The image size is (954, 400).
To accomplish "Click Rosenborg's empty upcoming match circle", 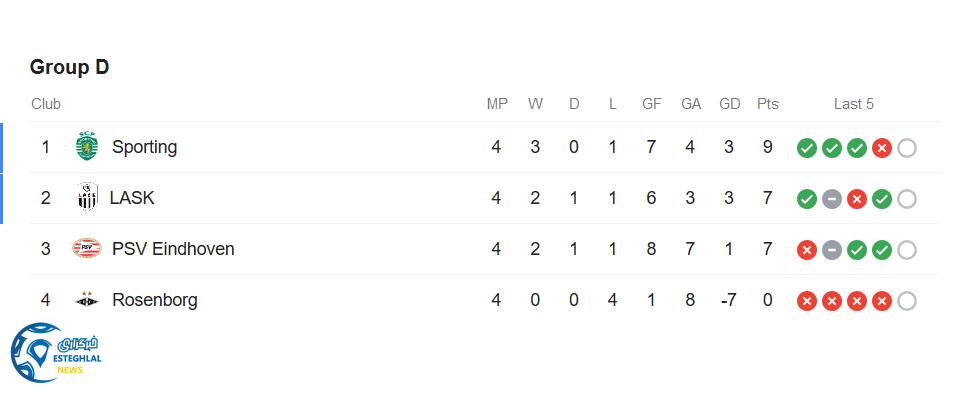I will (906, 301).
